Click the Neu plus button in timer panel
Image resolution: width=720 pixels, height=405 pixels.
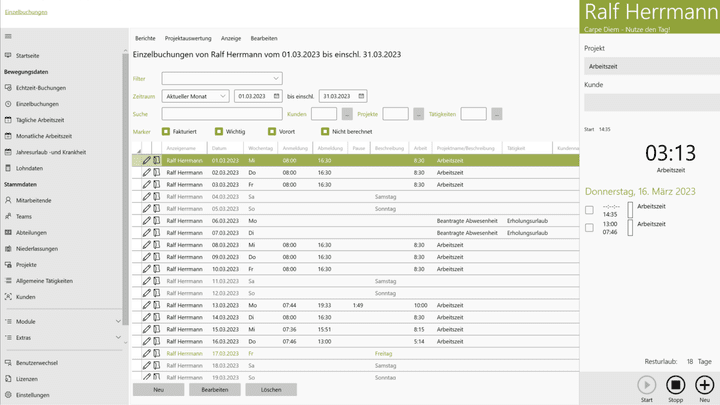click(704, 385)
